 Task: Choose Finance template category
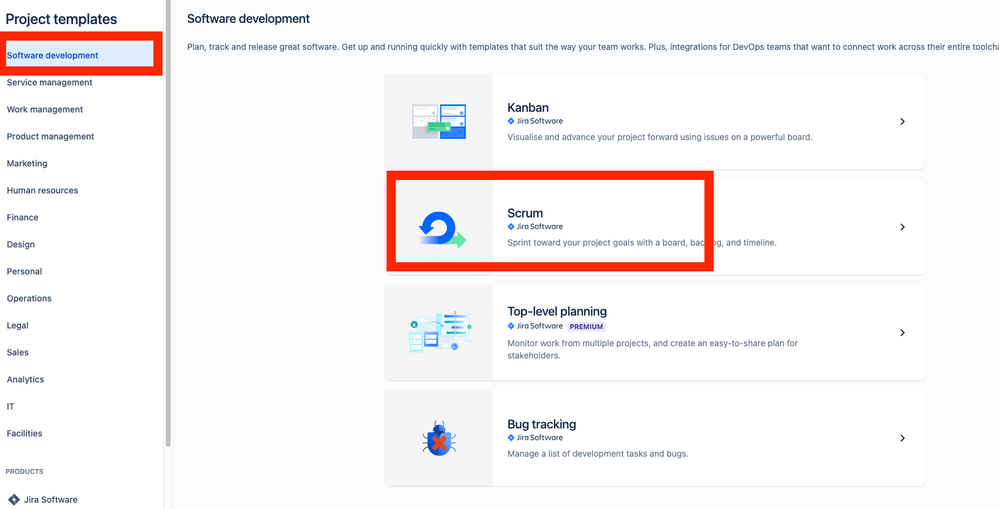tap(22, 217)
